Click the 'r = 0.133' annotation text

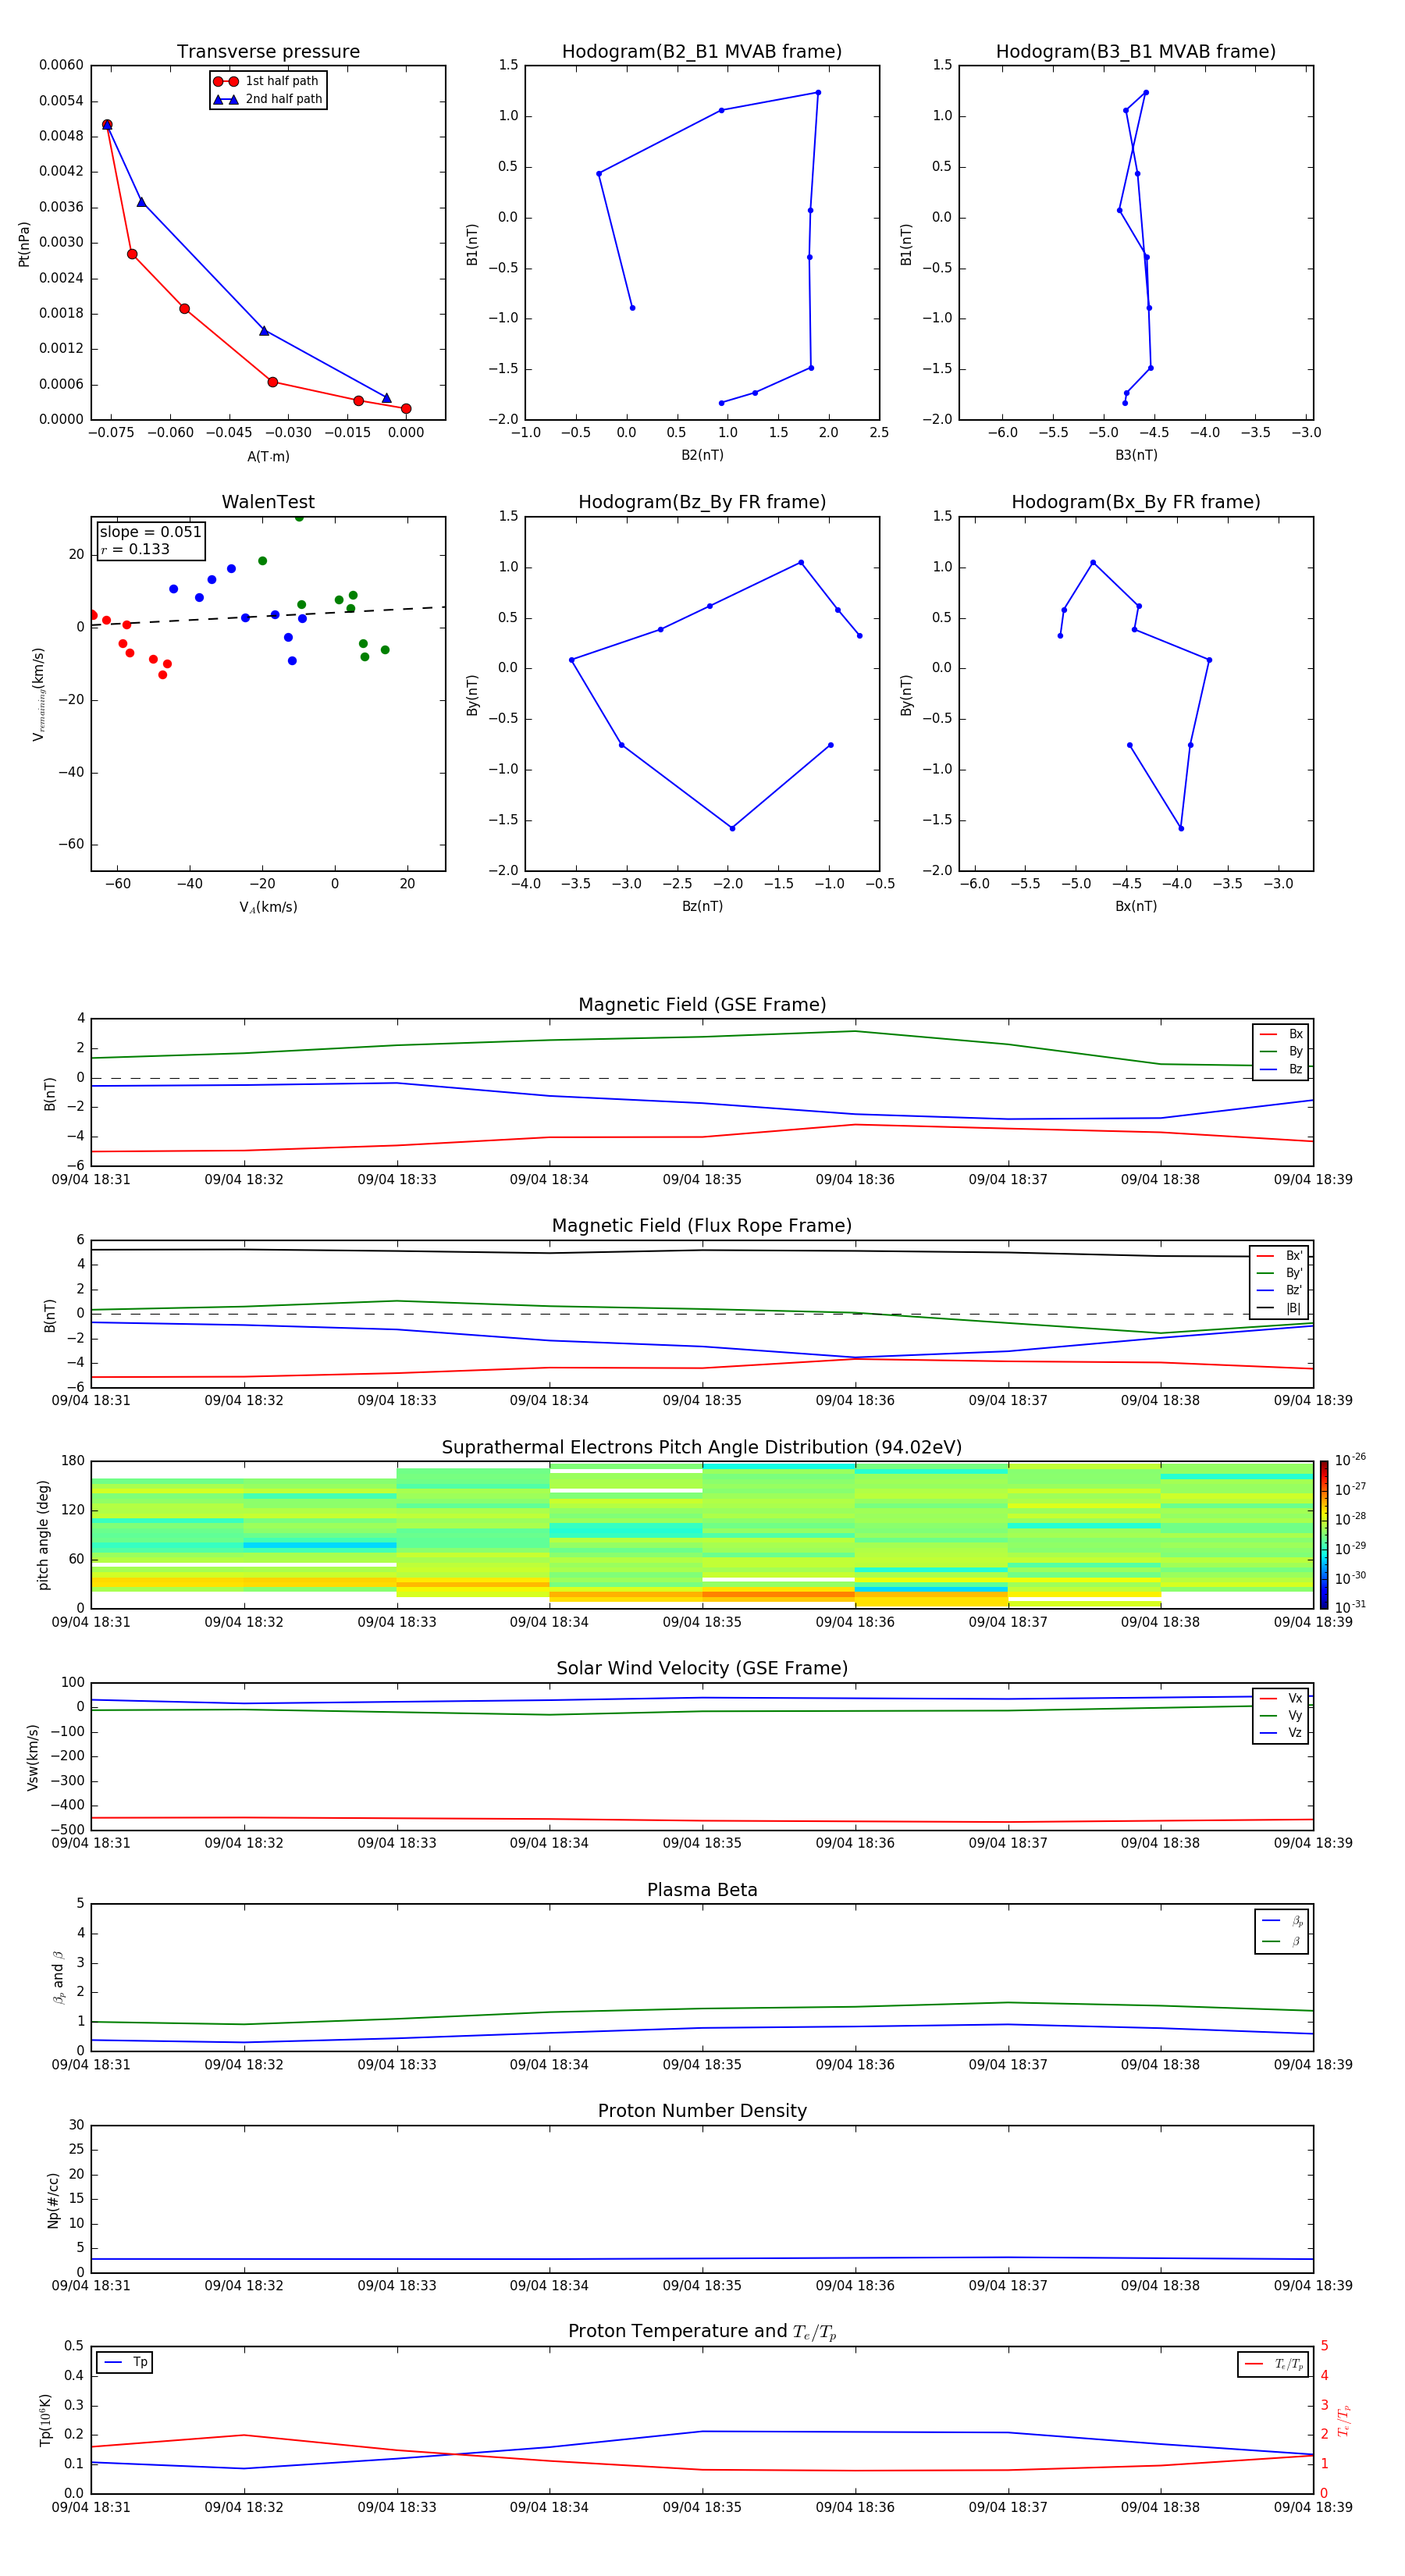tap(135, 549)
